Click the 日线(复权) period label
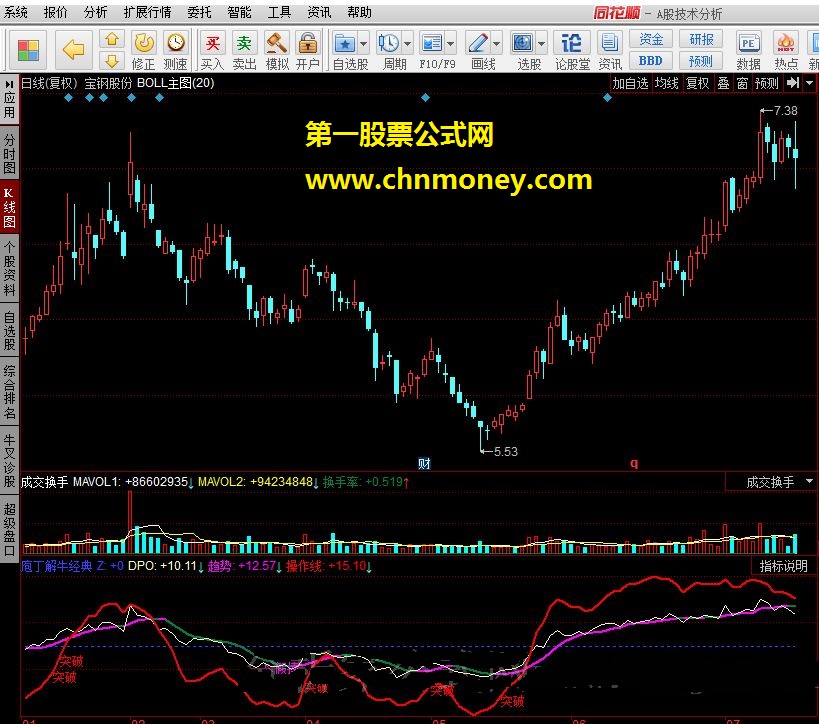Screen dimensions: 819x724 (49, 83)
